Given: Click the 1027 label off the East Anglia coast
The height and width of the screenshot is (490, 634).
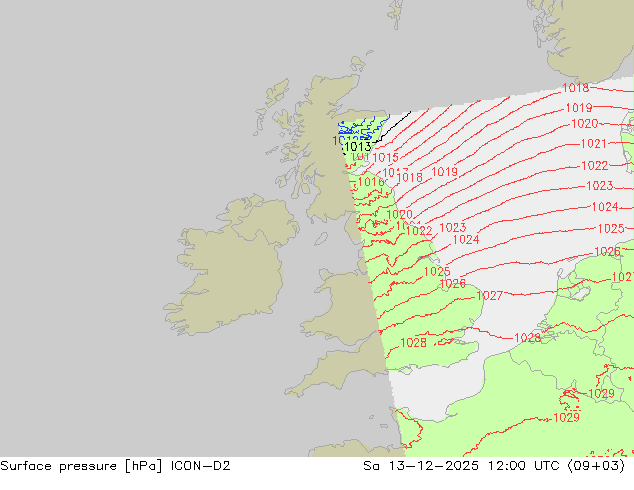Looking at the screenshot, I should pos(489,296).
